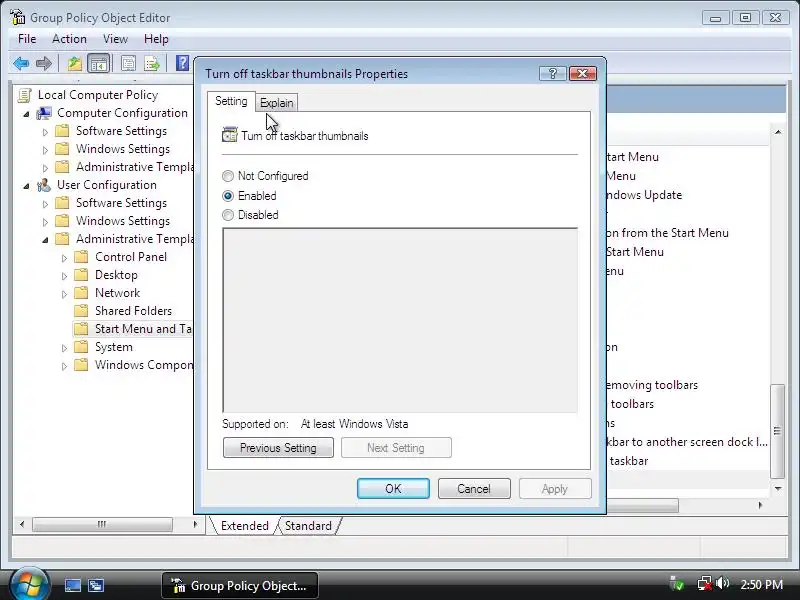Expand Software Settings under User Configuration
This screenshot has width=800, height=600.
(45, 204)
